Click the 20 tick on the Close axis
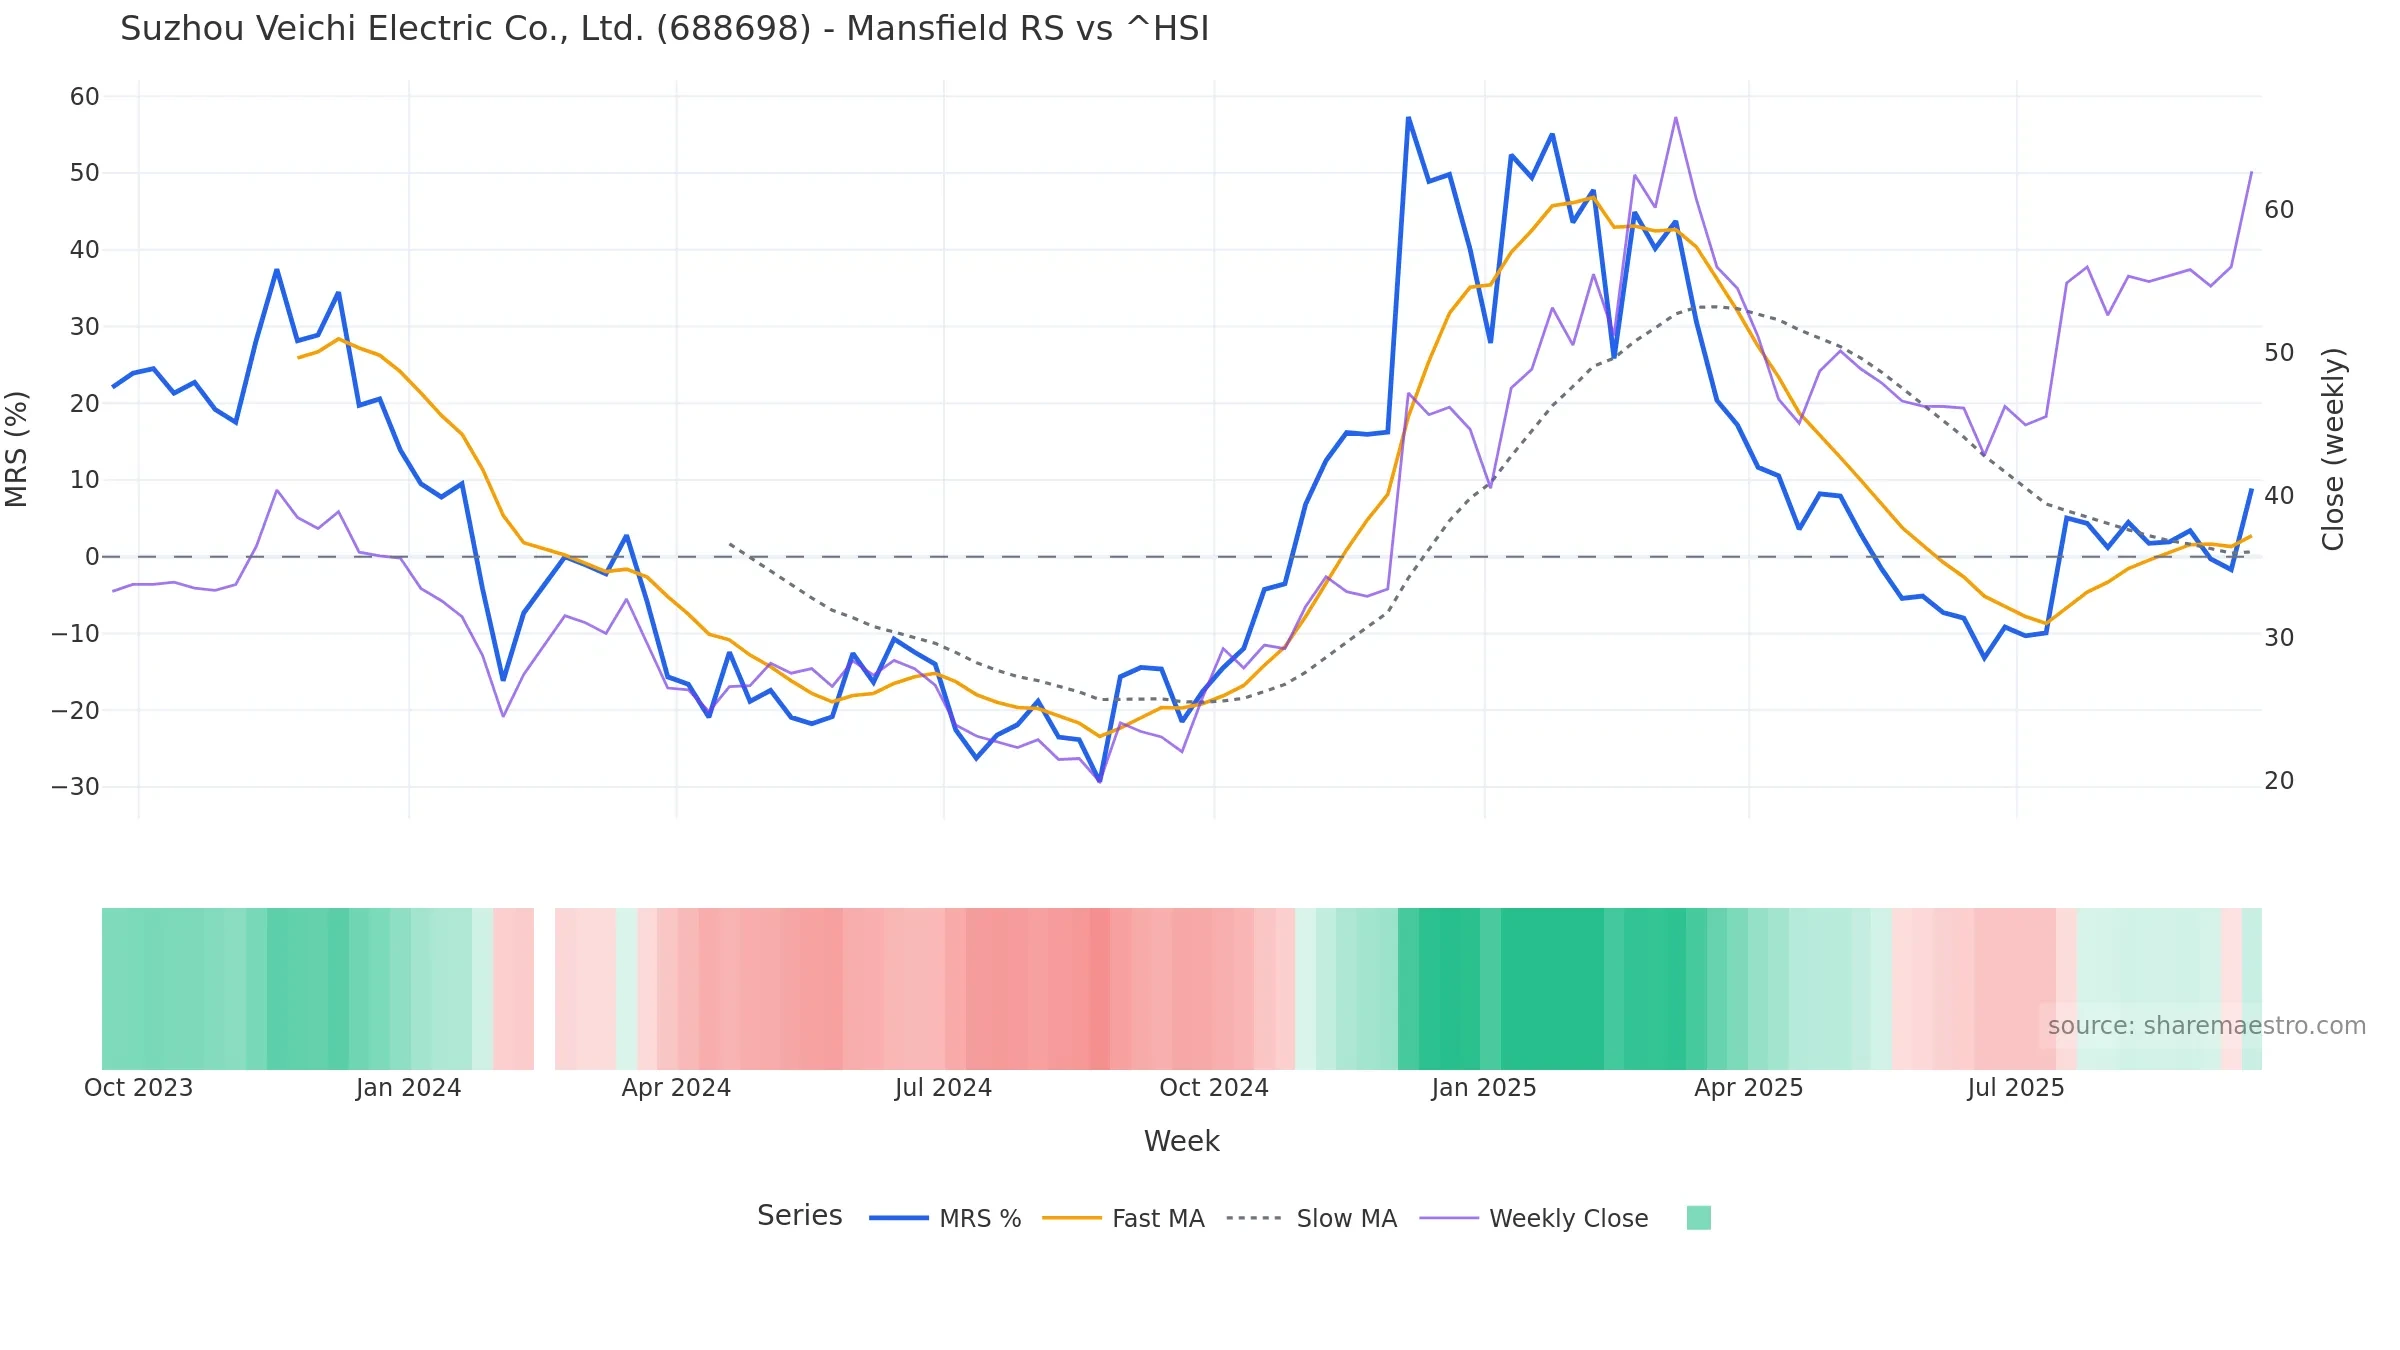This screenshot has height=1350, width=2400. [2279, 781]
